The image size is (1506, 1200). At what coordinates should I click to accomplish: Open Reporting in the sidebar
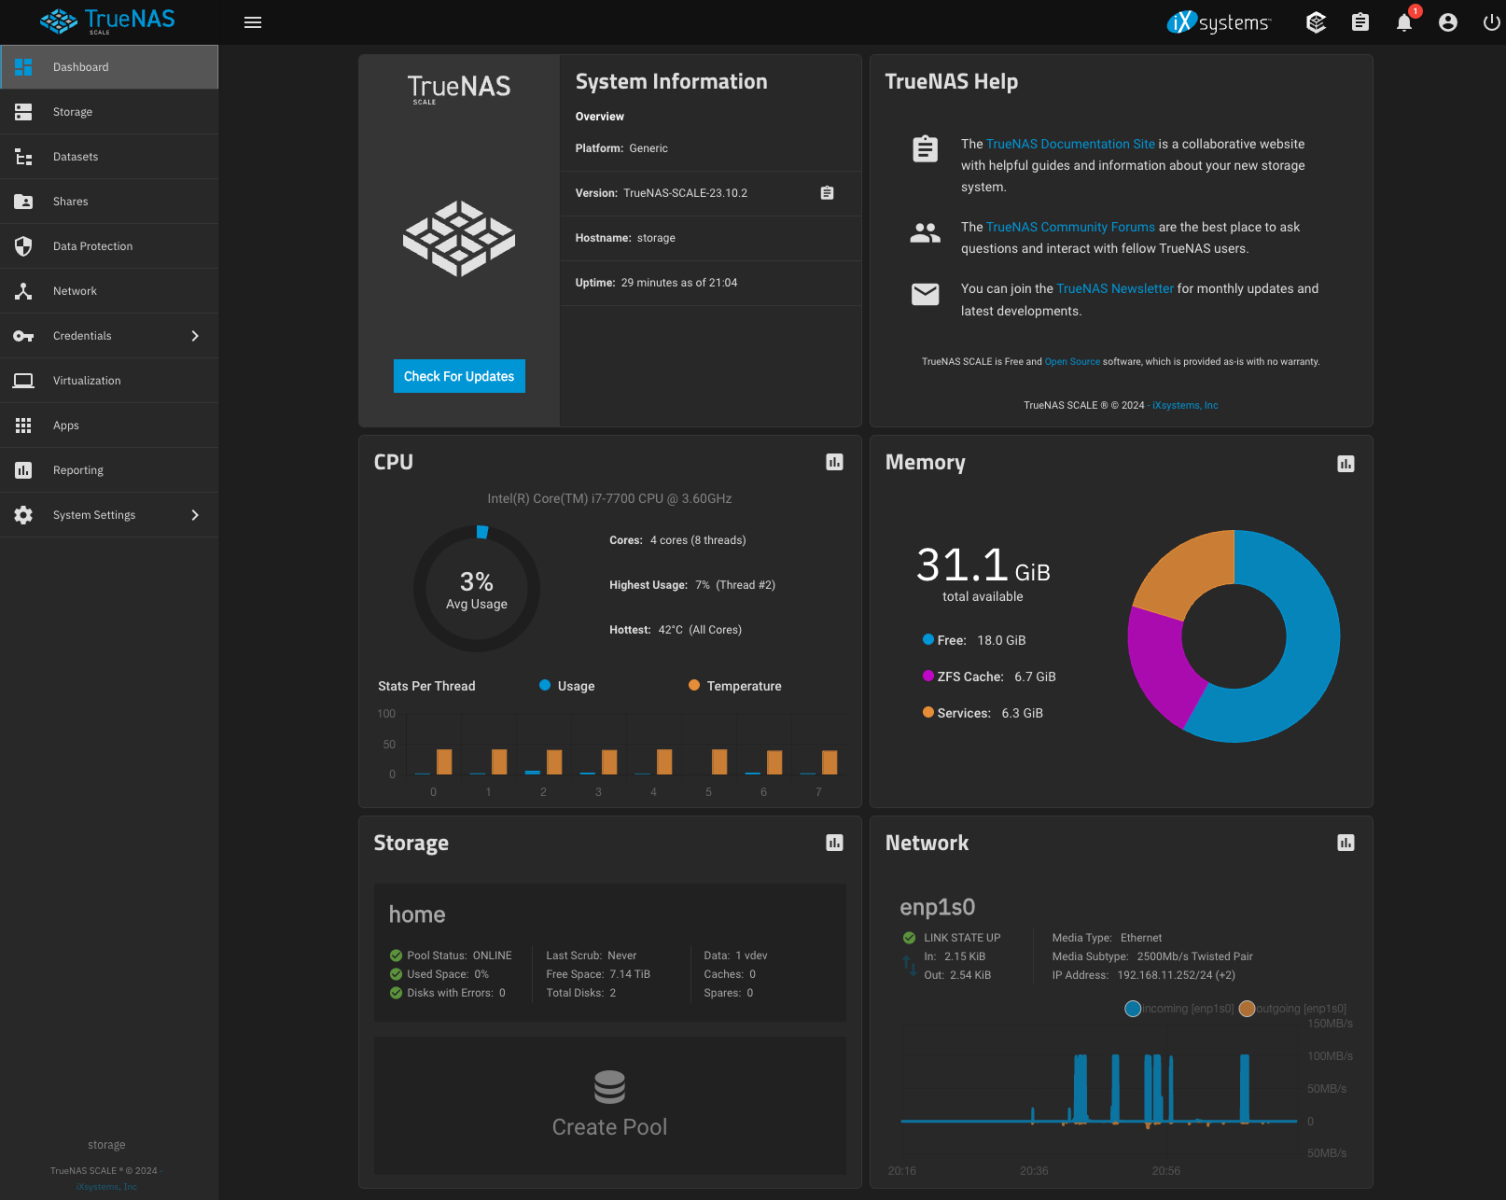[109, 470]
